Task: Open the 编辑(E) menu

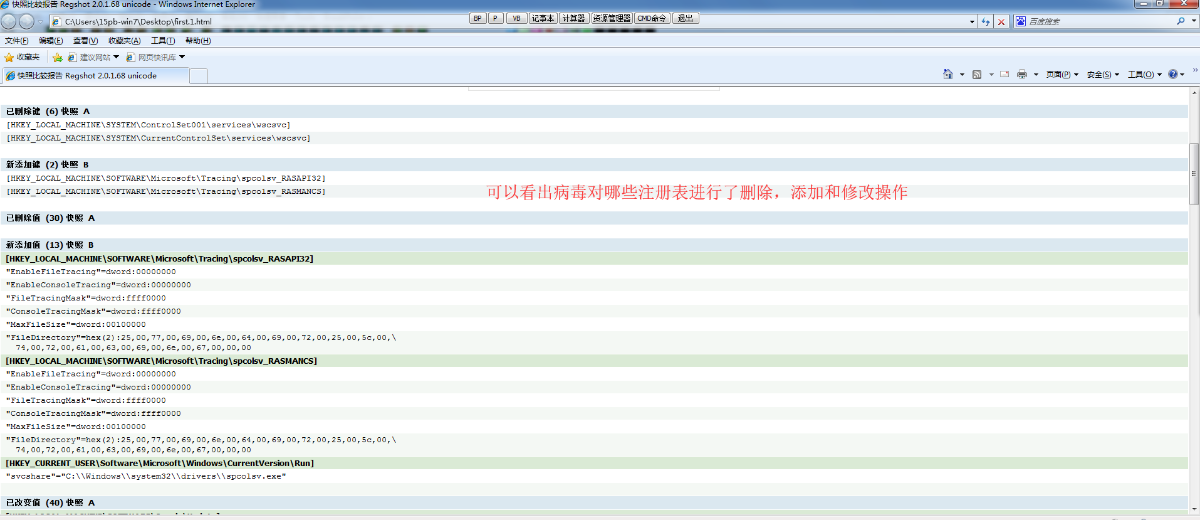Action: (x=50, y=41)
